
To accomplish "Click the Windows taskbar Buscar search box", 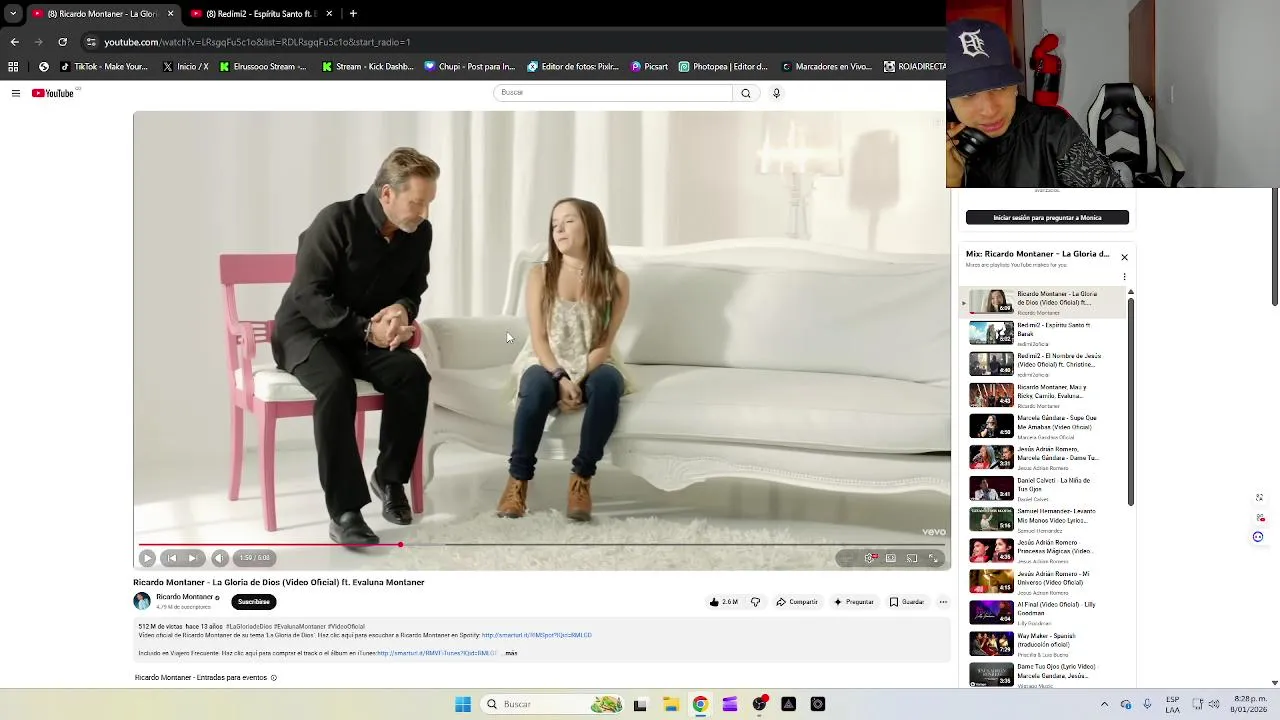I will tap(552, 704).
